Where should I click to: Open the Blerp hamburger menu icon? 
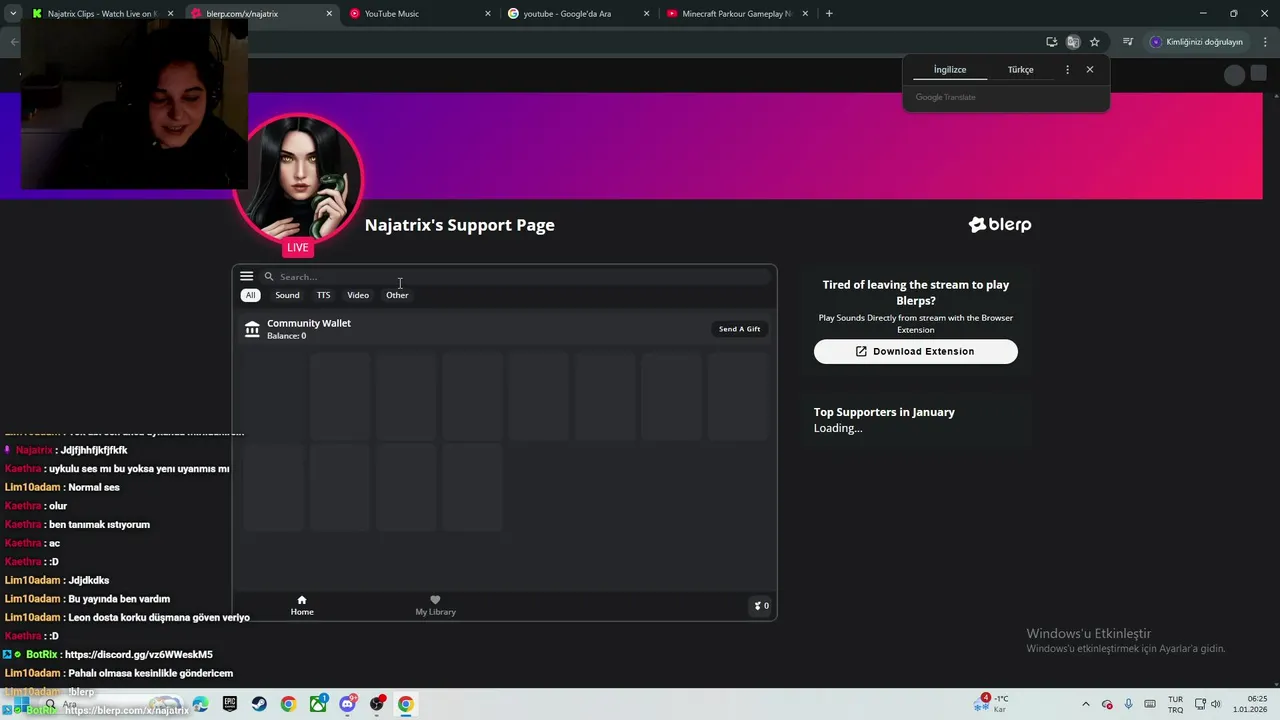pyautogui.click(x=246, y=276)
